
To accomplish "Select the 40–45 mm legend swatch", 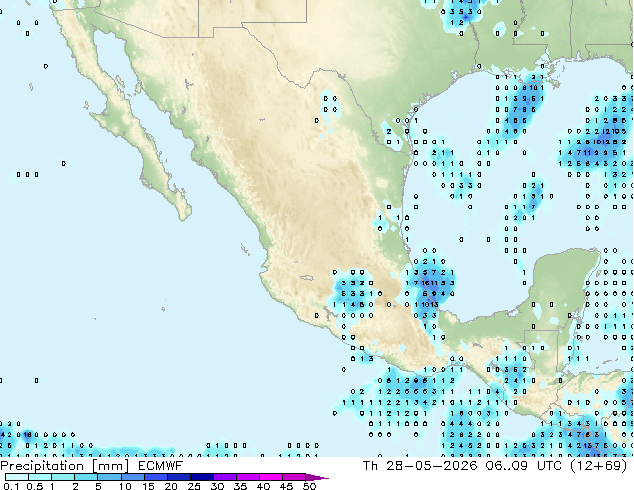I will (x=270, y=477).
